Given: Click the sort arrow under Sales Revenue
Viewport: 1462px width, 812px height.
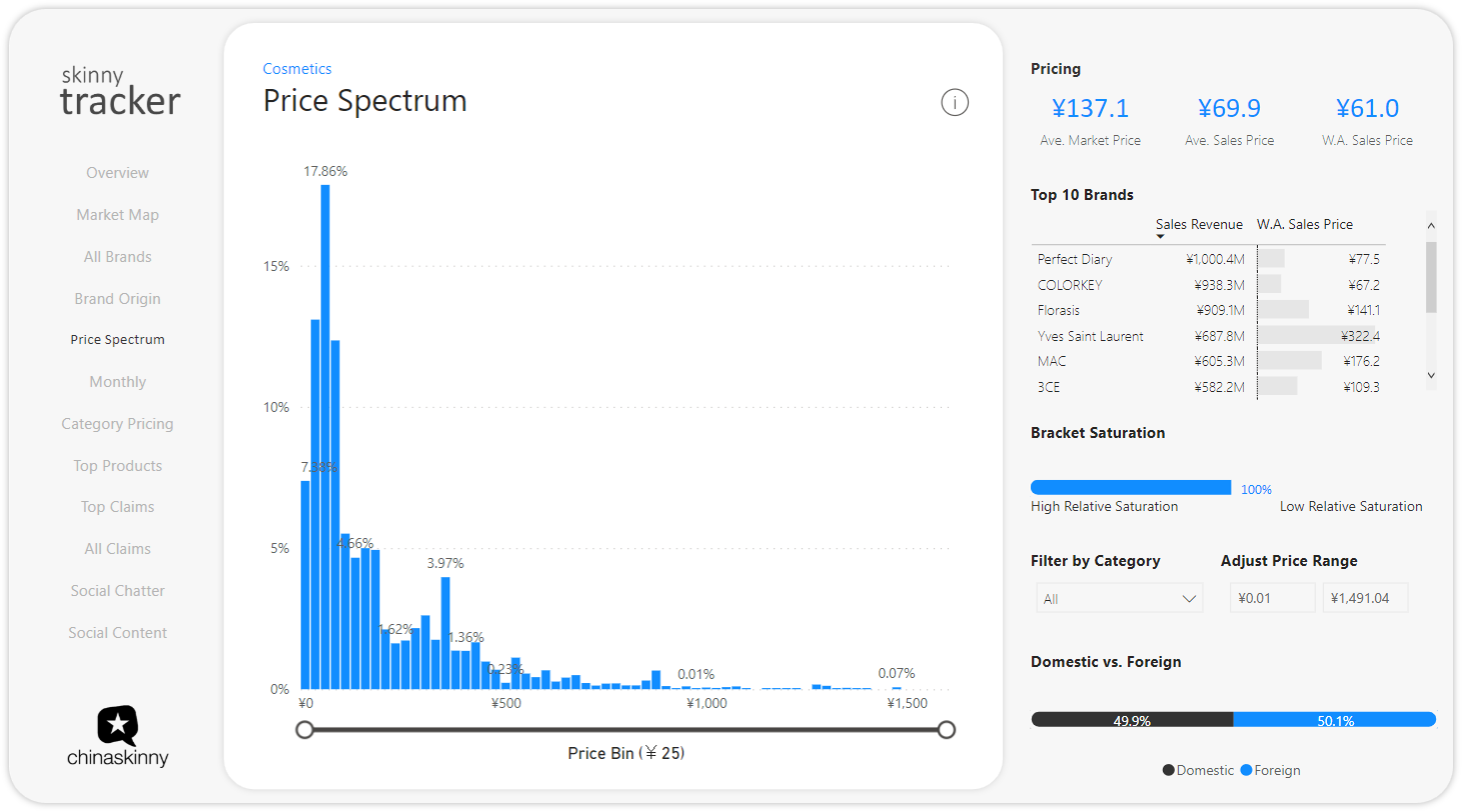Looking at the screenshot, I should coord(1161,237).
